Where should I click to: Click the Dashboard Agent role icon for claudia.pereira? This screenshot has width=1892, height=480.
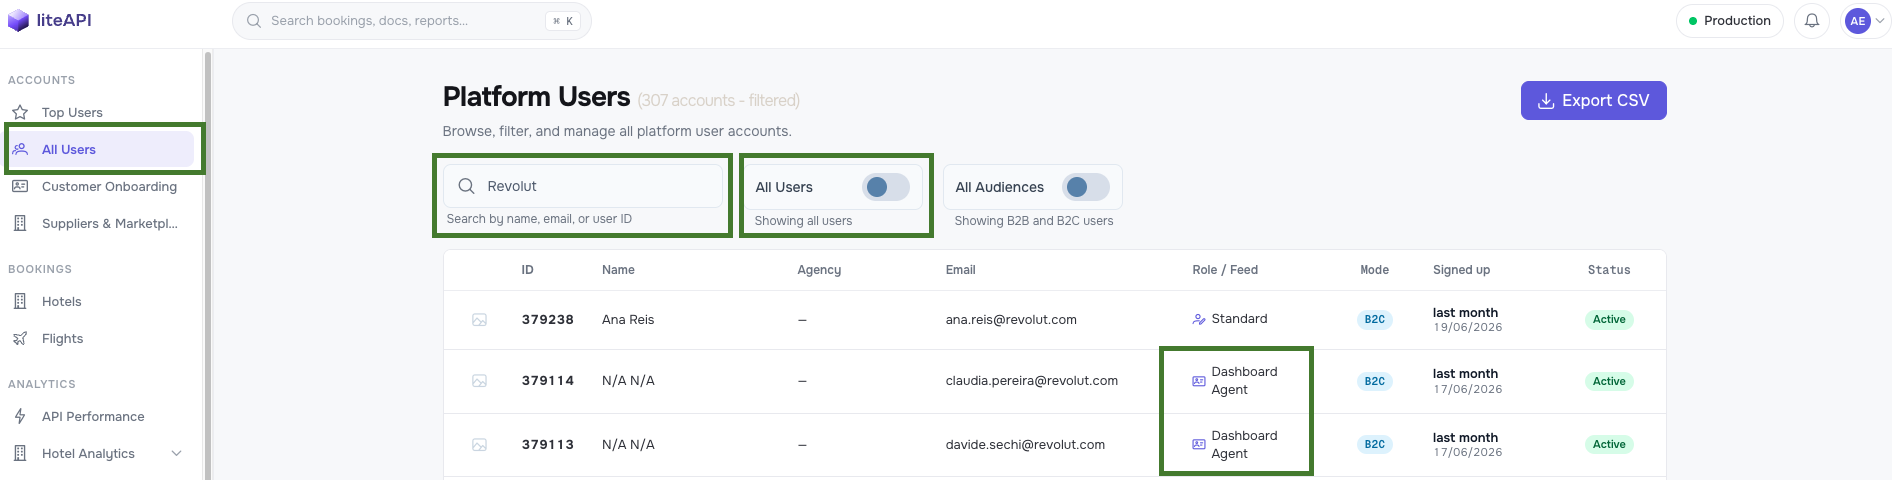click(1198, 381)
